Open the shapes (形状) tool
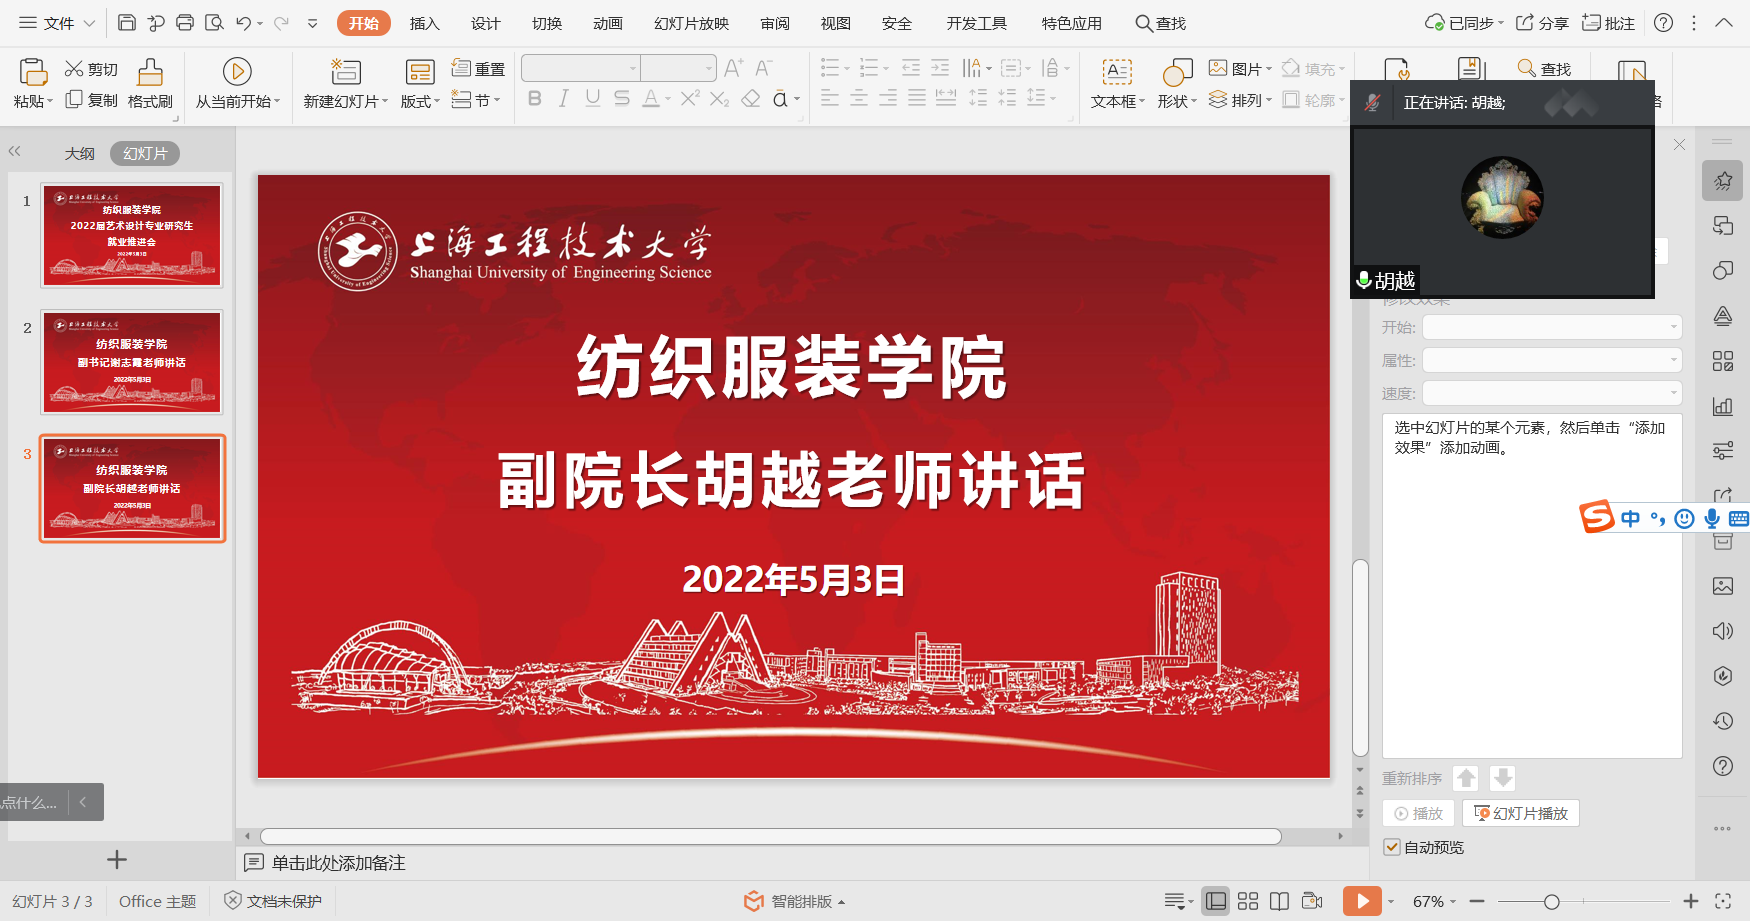The image size is (1750, 921). tap(1177, 72)
